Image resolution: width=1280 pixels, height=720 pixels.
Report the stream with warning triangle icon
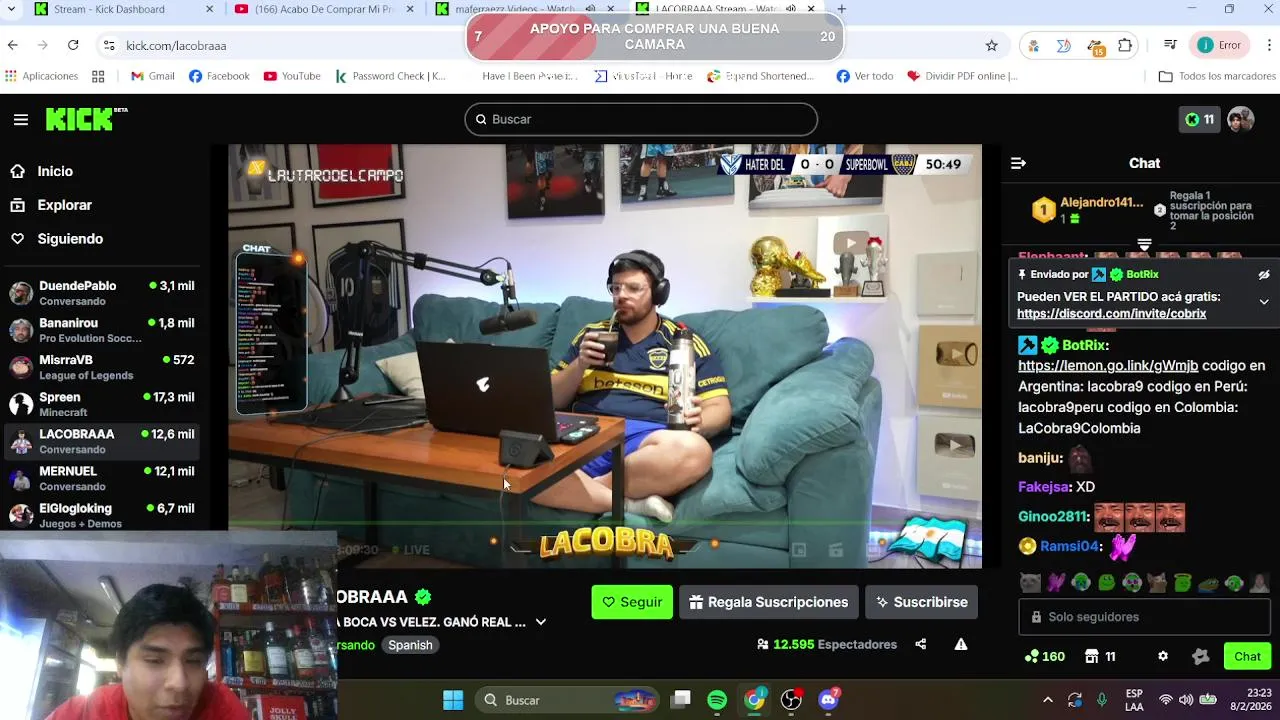(x=961, y=645)
